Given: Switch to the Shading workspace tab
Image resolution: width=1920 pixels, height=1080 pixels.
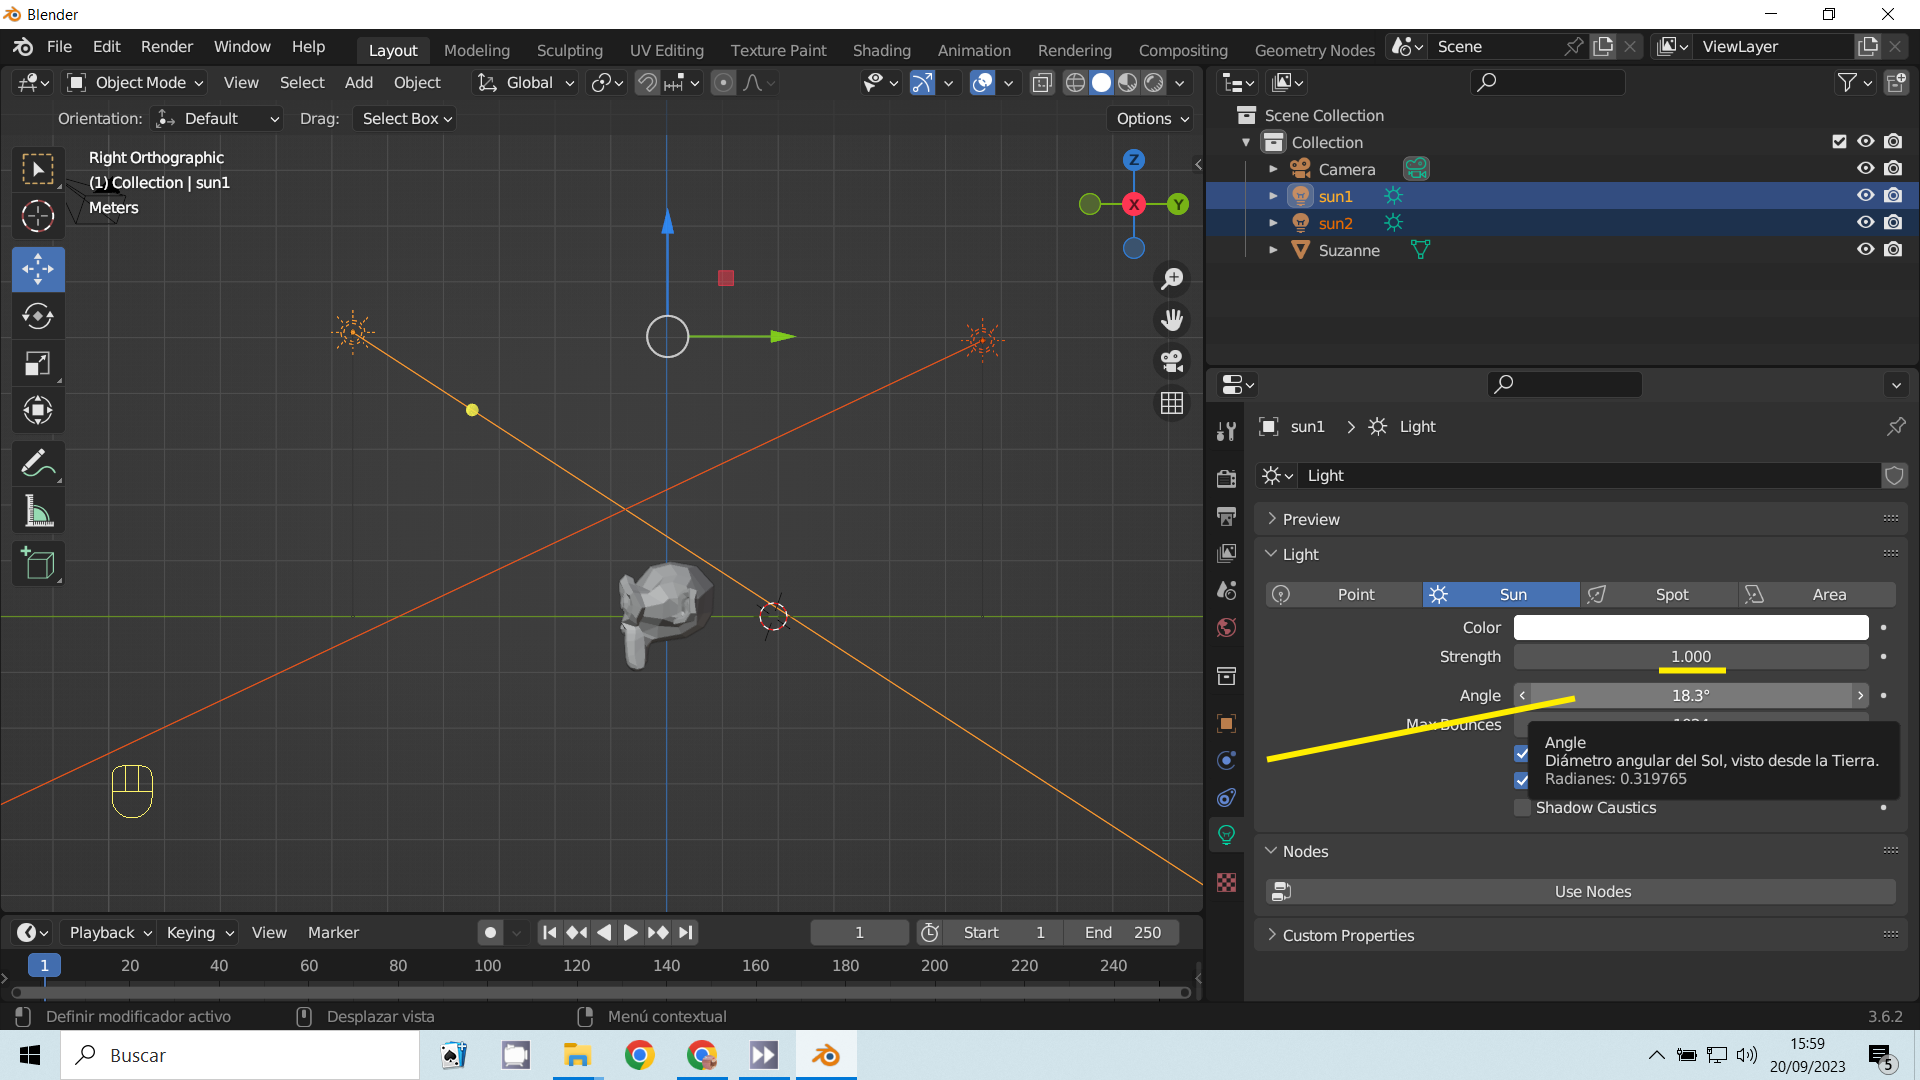Looking at the screenshot, I should point(881,50).
